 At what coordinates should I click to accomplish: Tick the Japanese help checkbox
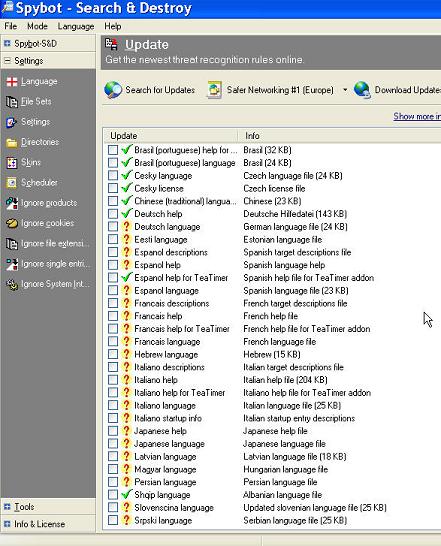click(x=113, y=431)
